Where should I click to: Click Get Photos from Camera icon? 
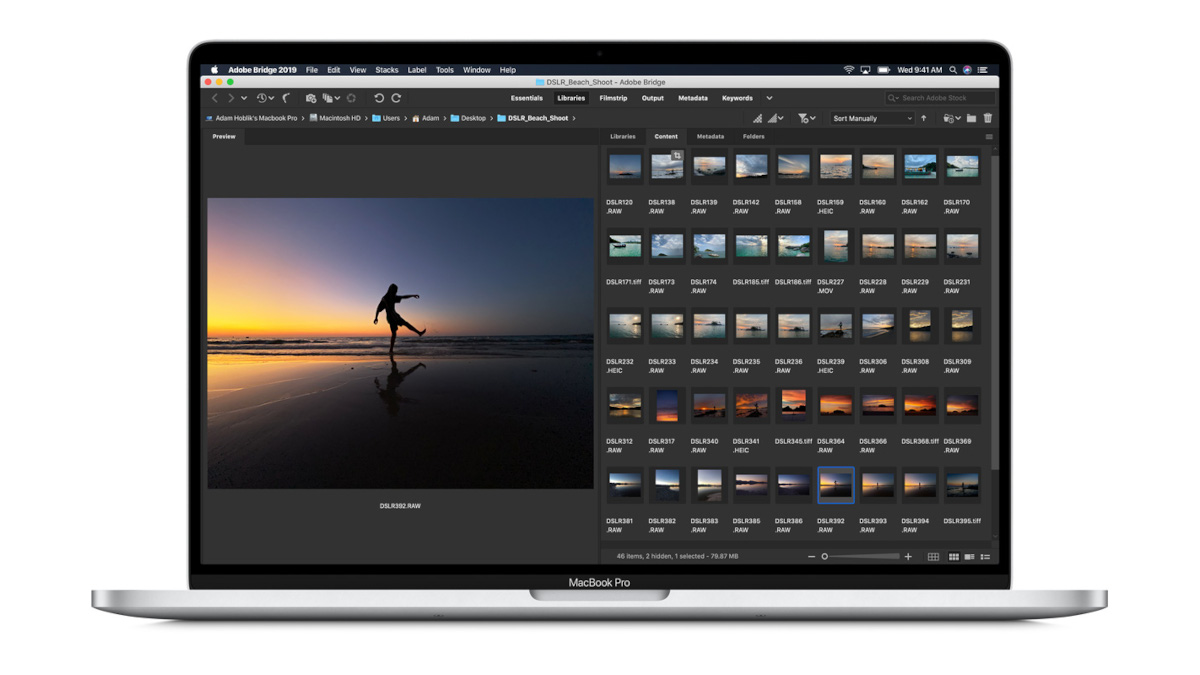[311, 98]
